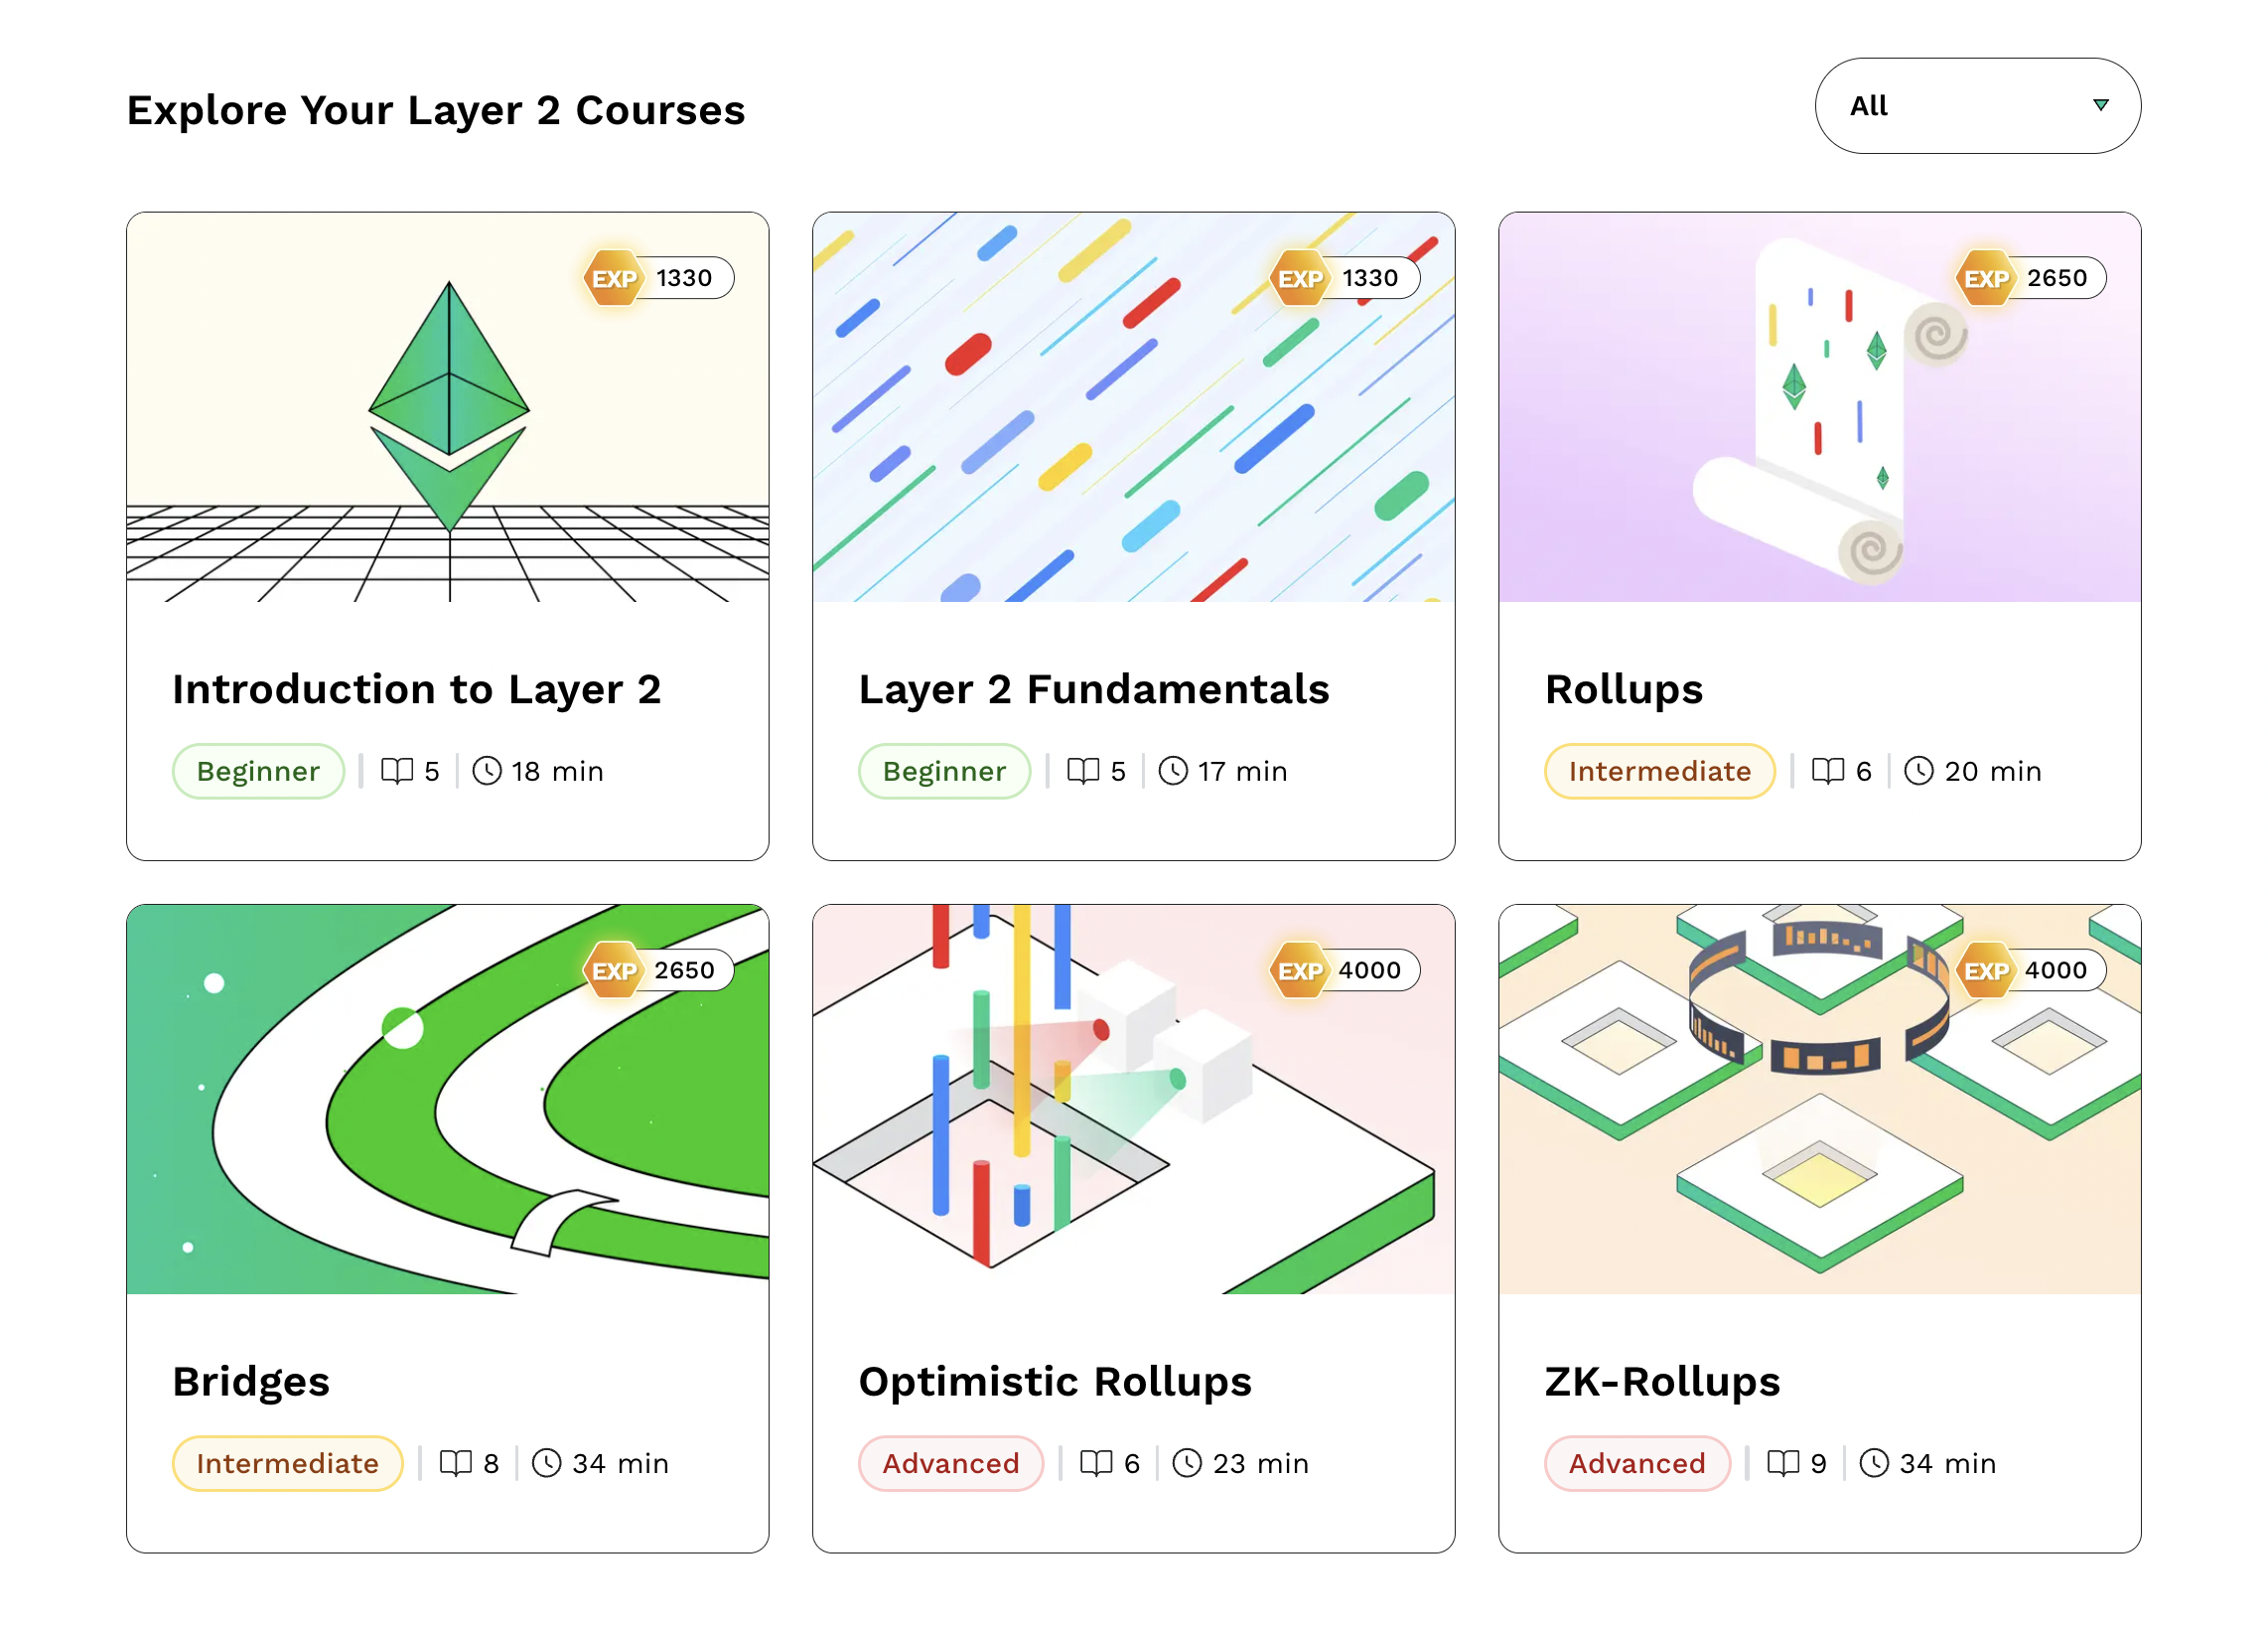Click the EXP hexagon icon on Rollups card

[x=1985, y=278]
